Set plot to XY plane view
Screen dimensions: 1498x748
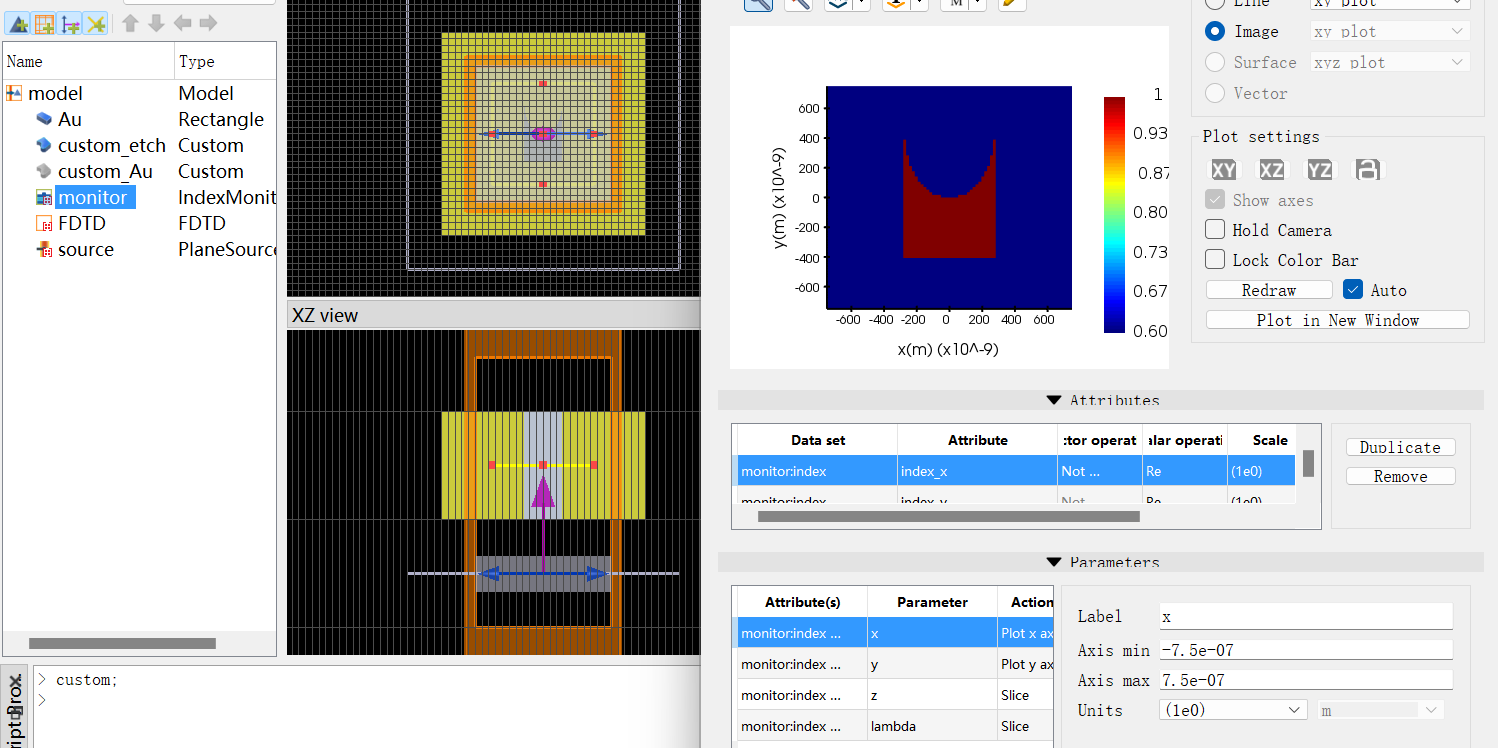(x=1223, y=169)
